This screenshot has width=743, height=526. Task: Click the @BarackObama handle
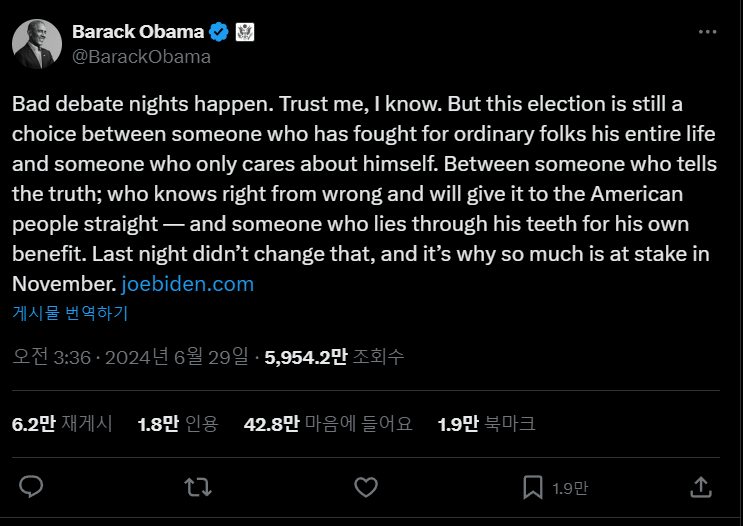pos(141,56)
